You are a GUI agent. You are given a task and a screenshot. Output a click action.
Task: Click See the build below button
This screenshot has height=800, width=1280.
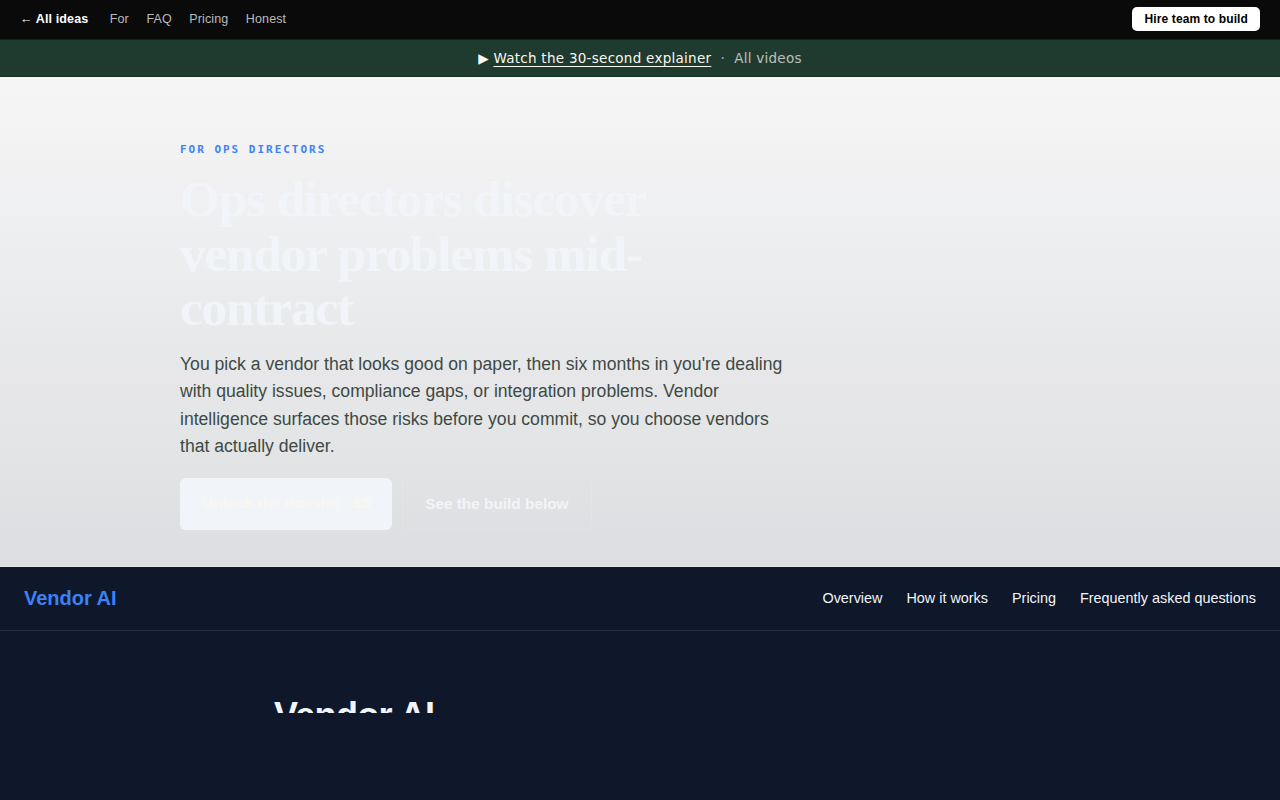click(x=497, y=504)
